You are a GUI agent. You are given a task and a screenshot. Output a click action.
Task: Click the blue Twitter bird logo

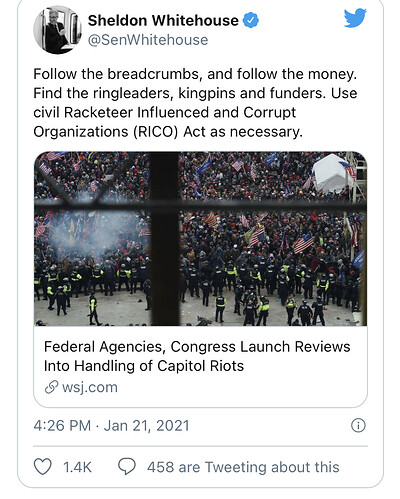(x=355, y=18)
